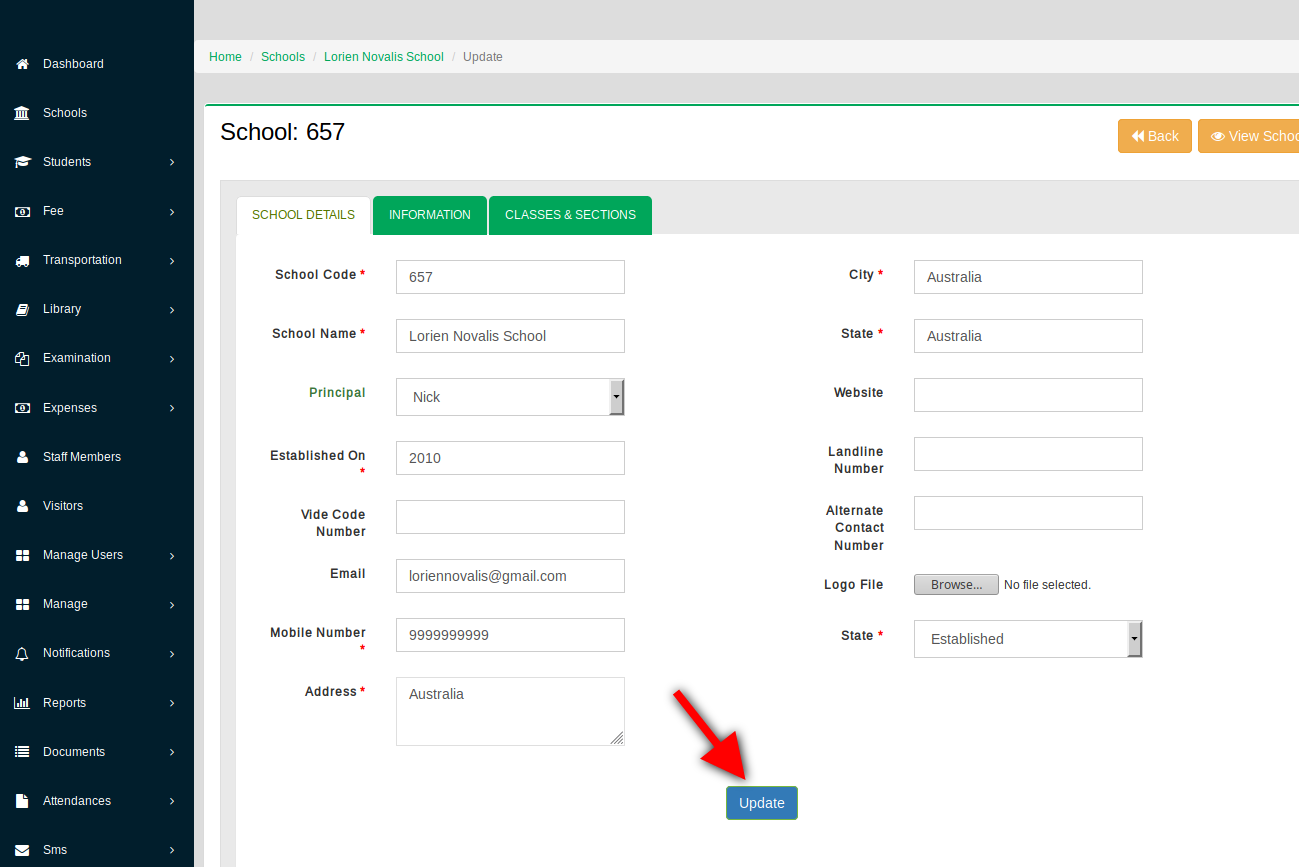Viewport: 1299px width, 867px height.
Task: Click the Back button
Action: [x=1155, y=136]
